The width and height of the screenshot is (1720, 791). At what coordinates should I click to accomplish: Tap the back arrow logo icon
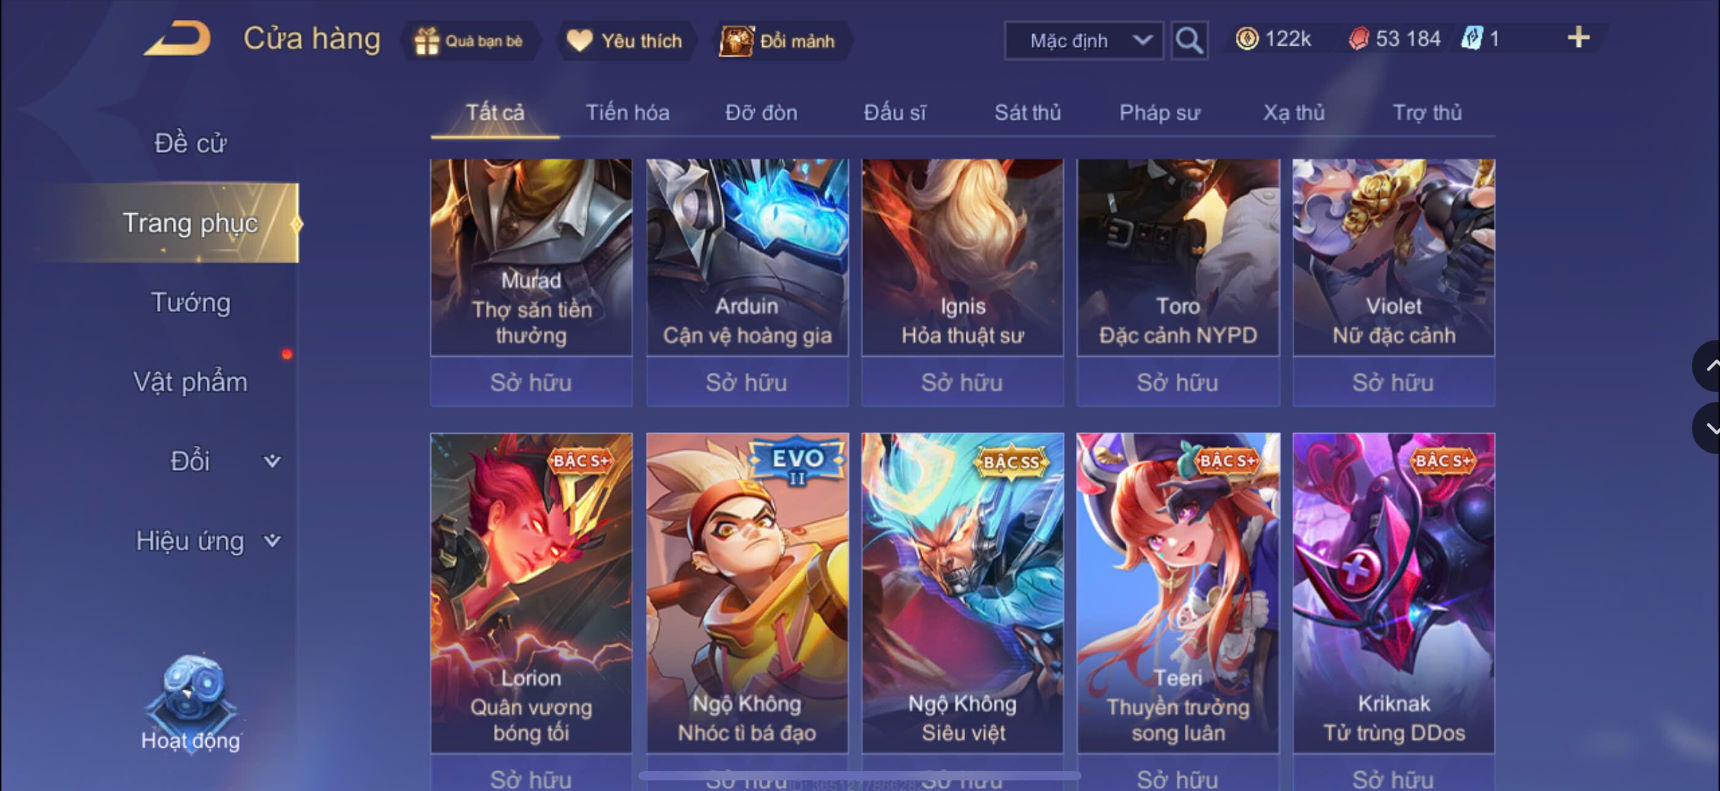(x=178, y=40)
